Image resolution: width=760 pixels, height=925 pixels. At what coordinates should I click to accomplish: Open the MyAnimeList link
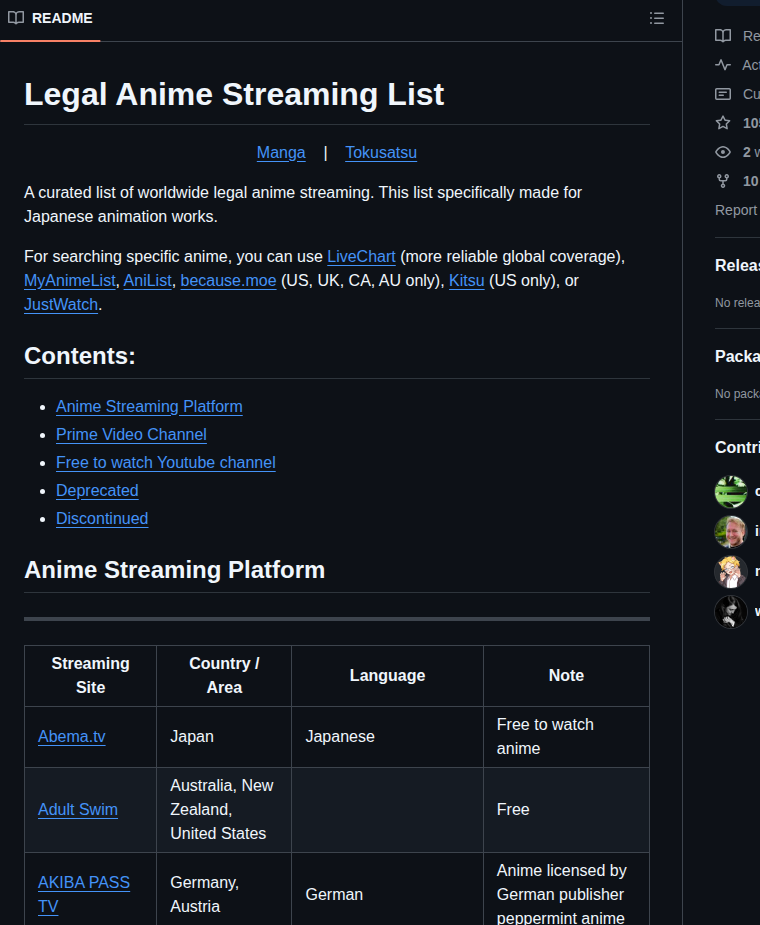tap(70, 281)
